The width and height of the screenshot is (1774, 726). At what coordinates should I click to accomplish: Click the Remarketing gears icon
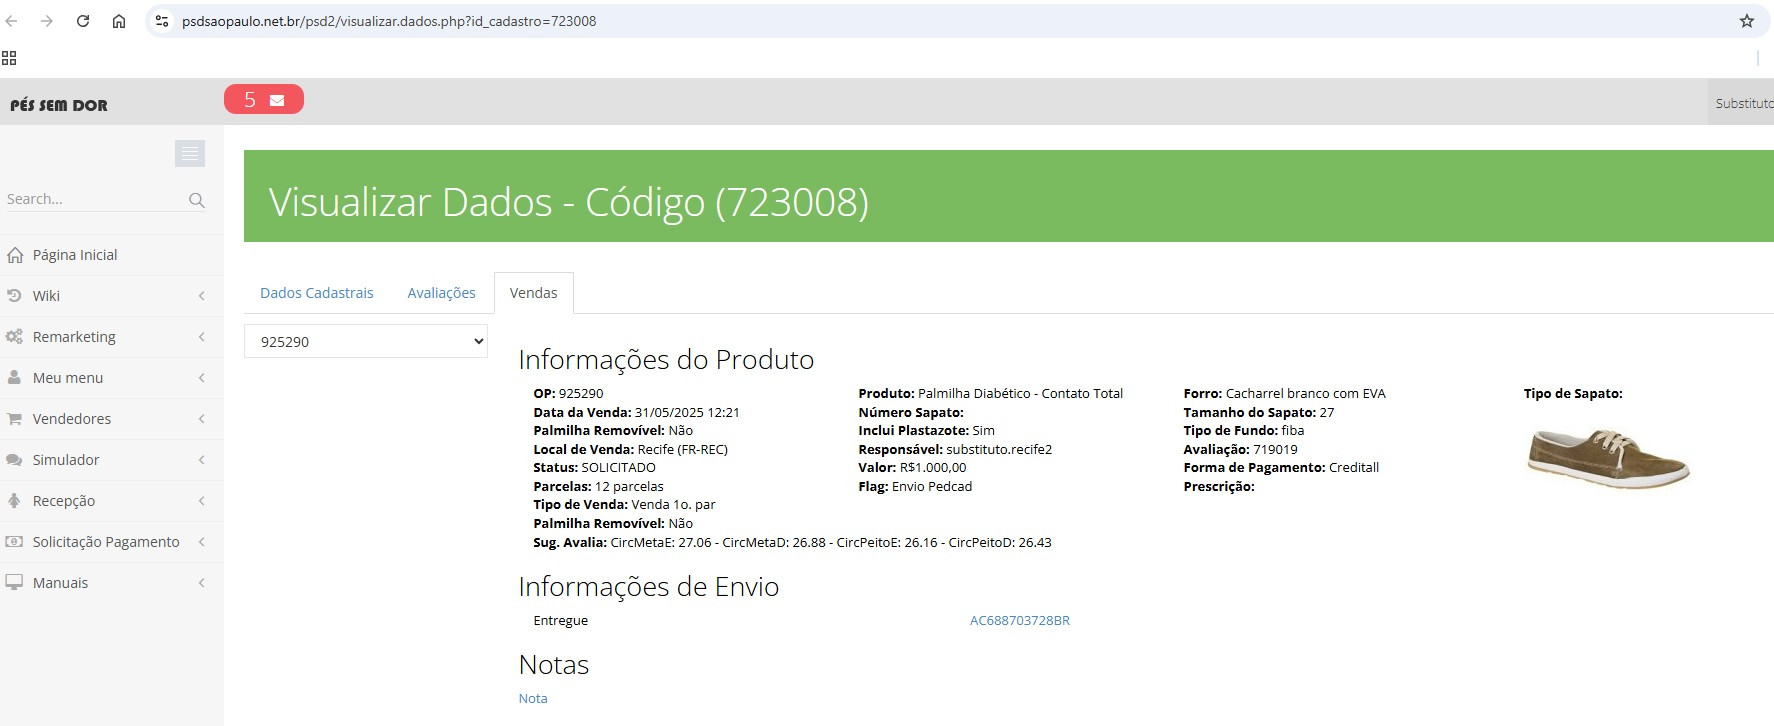pyautogui.click(x=14, y=337)
